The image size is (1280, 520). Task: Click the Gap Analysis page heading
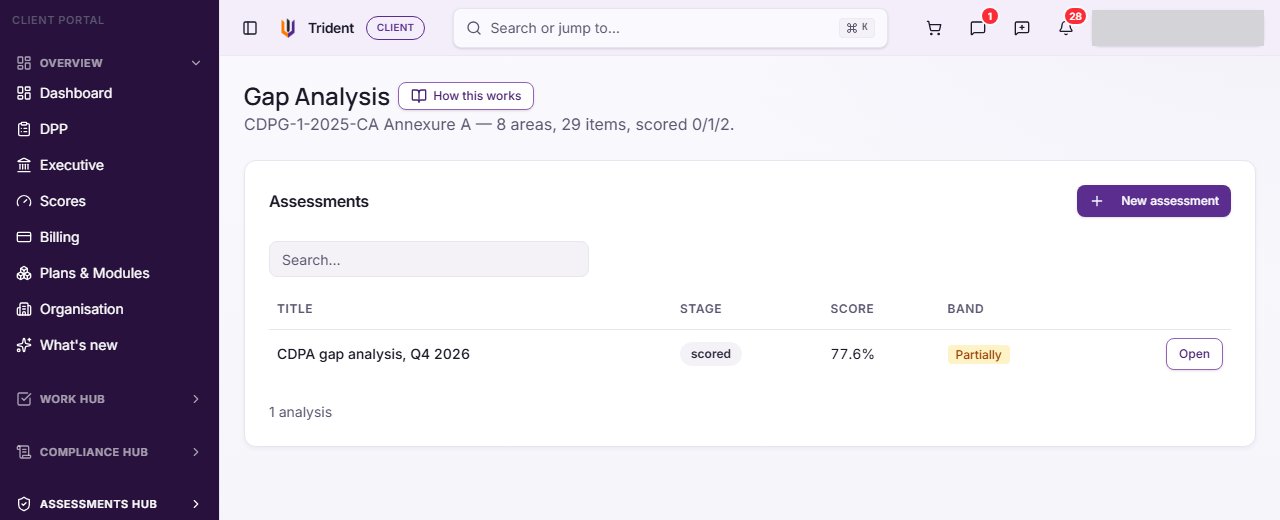click(x=317, y=97)
